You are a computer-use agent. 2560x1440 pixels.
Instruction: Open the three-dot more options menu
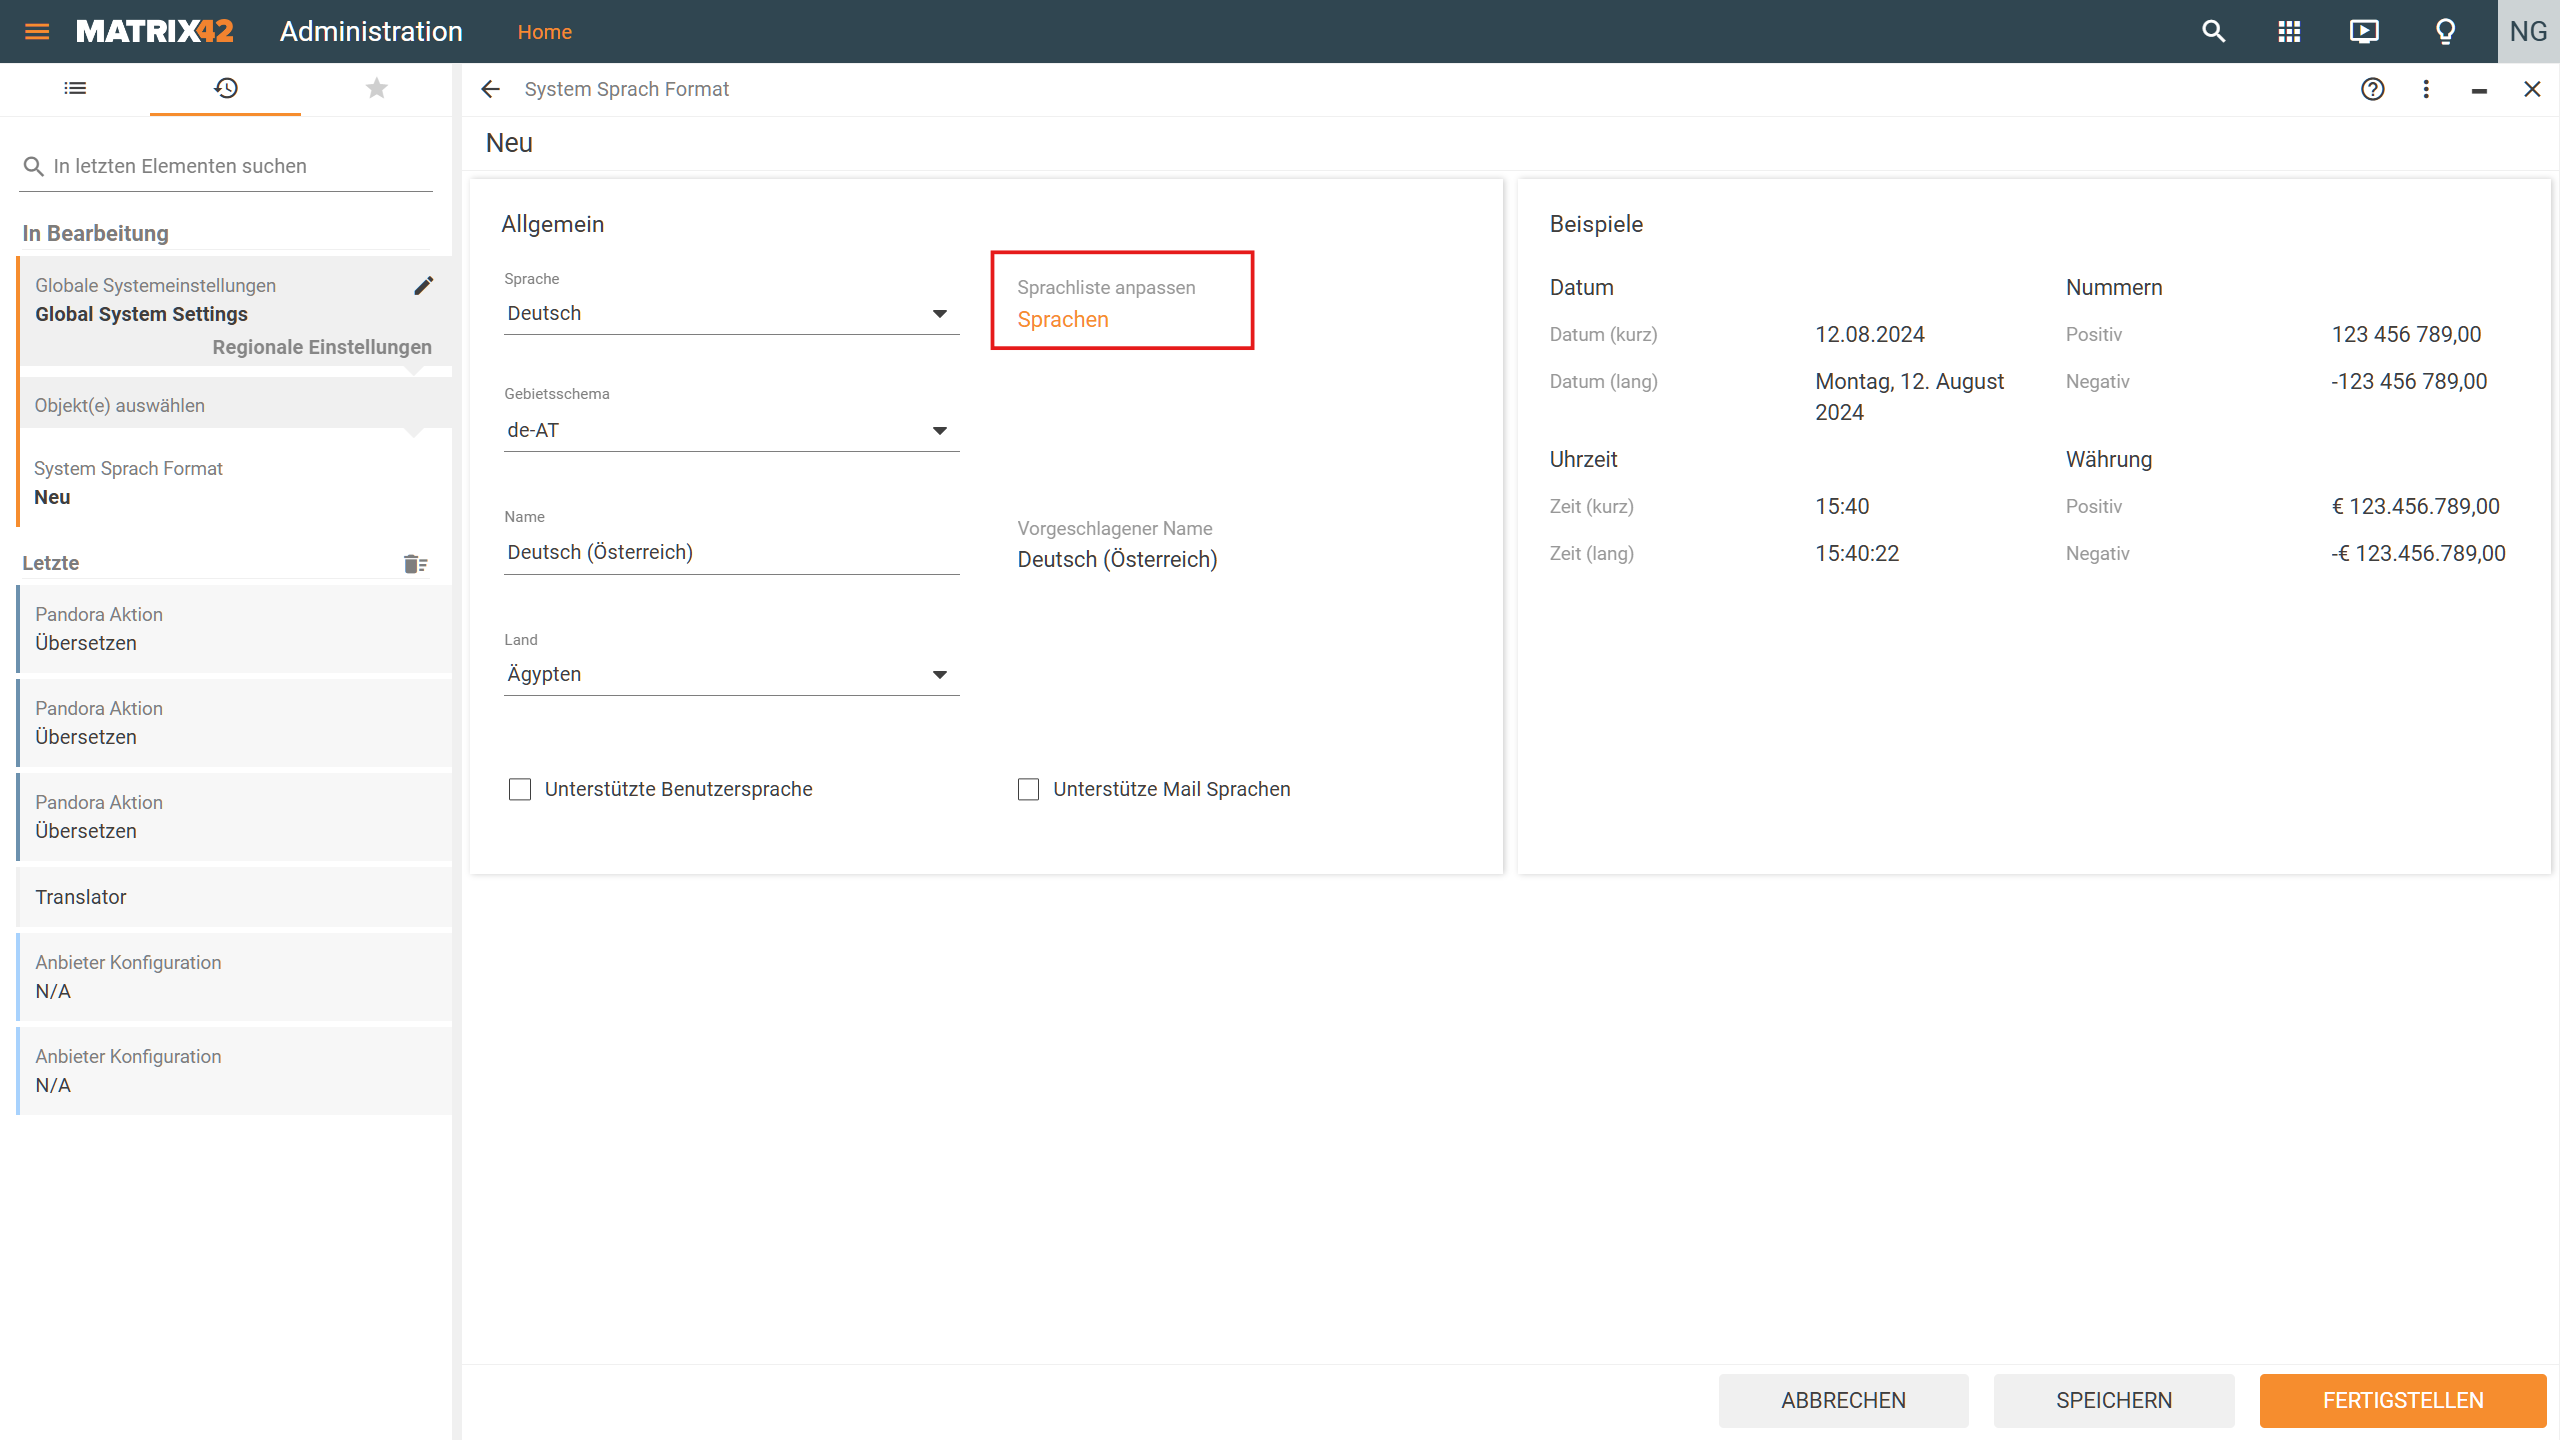2426,89
